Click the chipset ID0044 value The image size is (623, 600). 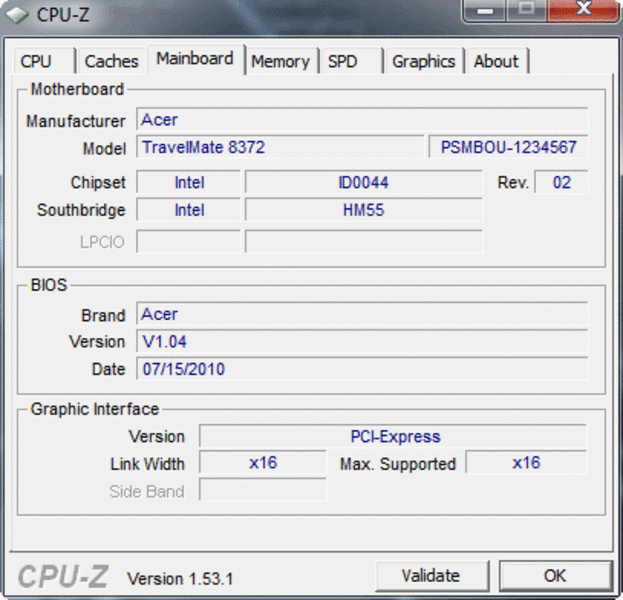pyautogui.click(x=364, y=182)
